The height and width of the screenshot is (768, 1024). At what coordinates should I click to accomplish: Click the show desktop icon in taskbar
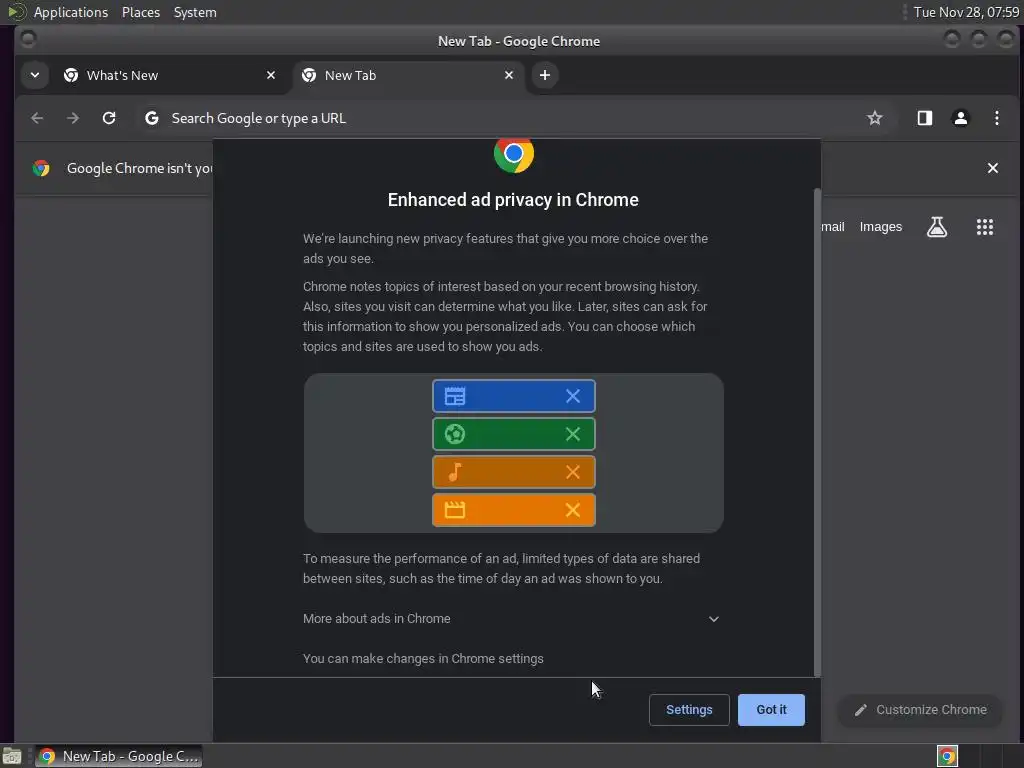click(12, 756)
